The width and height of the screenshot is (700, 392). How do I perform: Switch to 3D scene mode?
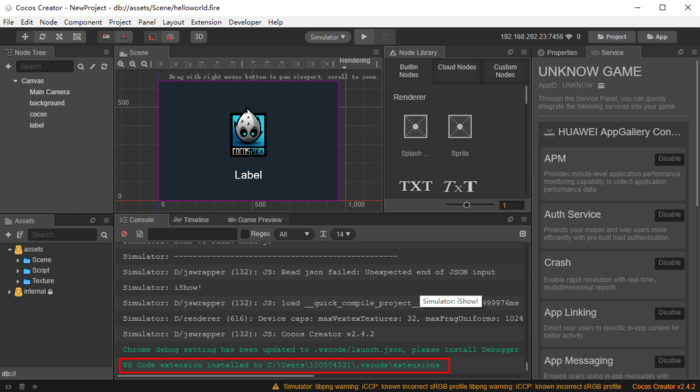(199, 37)
